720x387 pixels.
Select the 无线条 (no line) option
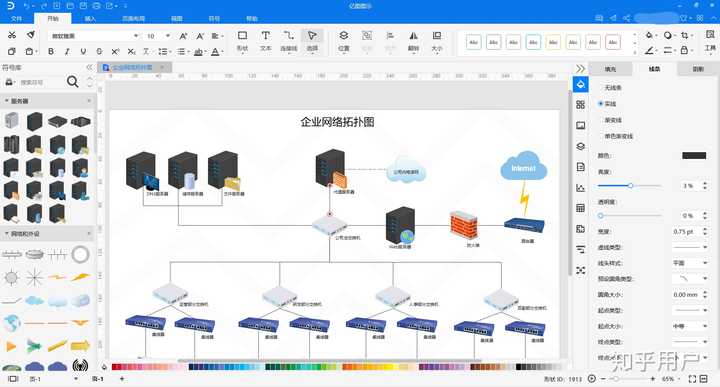[613, 87]
